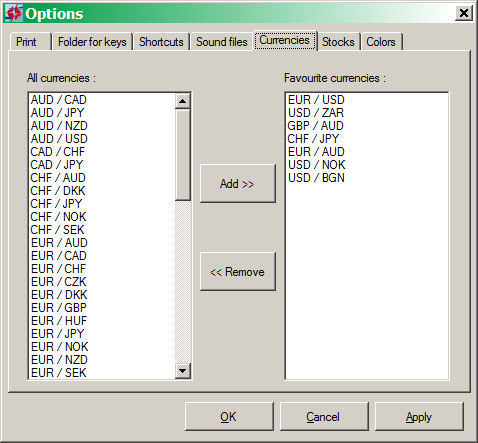The width and height of the screenshot is (478, 443).
Task: Close the Options dialog
Action: coord(464,13)
